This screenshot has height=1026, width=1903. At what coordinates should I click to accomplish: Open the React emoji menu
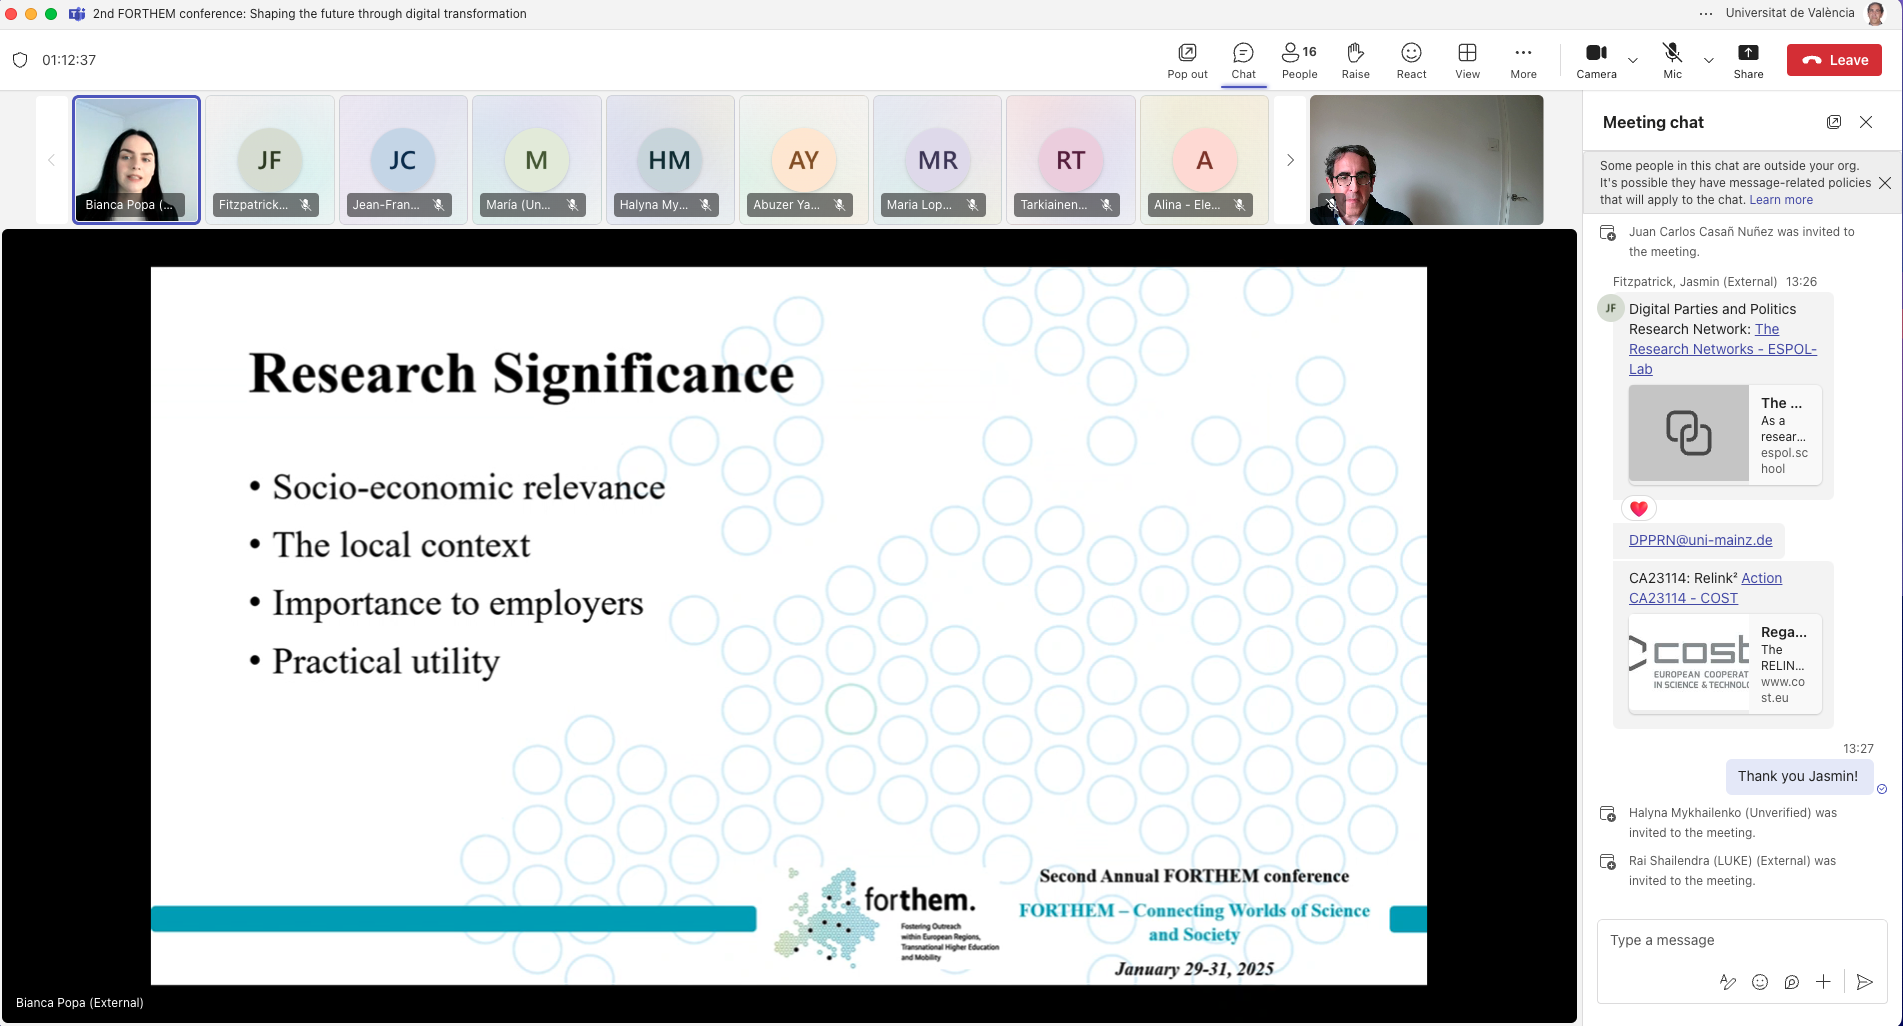[1411, 60]
